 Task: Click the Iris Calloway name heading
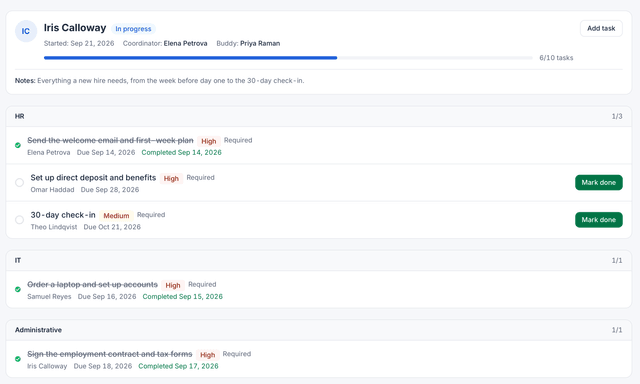75,28
